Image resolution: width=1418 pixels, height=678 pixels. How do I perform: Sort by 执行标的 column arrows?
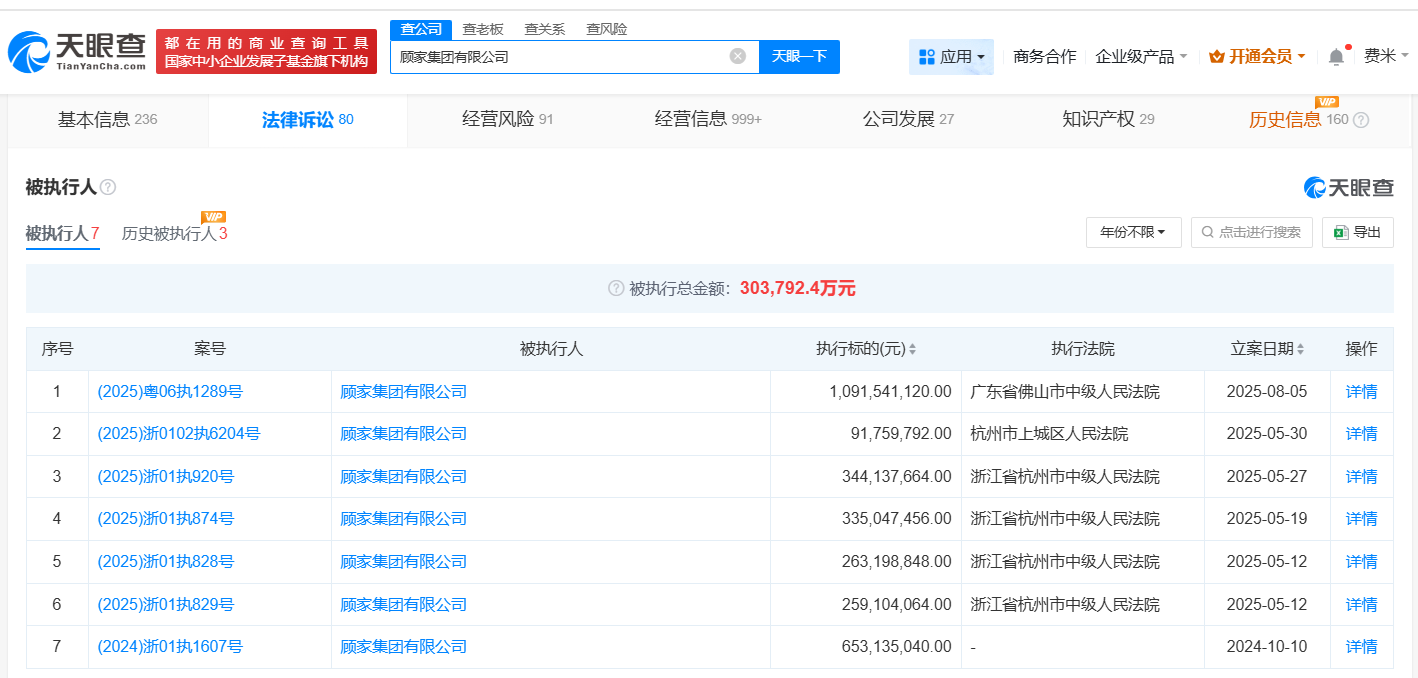click(912, 349)
